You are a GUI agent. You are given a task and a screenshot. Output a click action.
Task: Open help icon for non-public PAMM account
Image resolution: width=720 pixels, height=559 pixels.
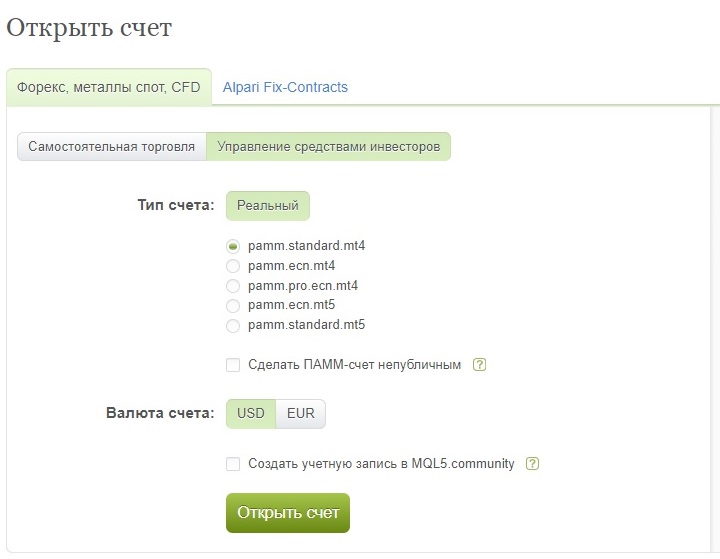[480, 365]
